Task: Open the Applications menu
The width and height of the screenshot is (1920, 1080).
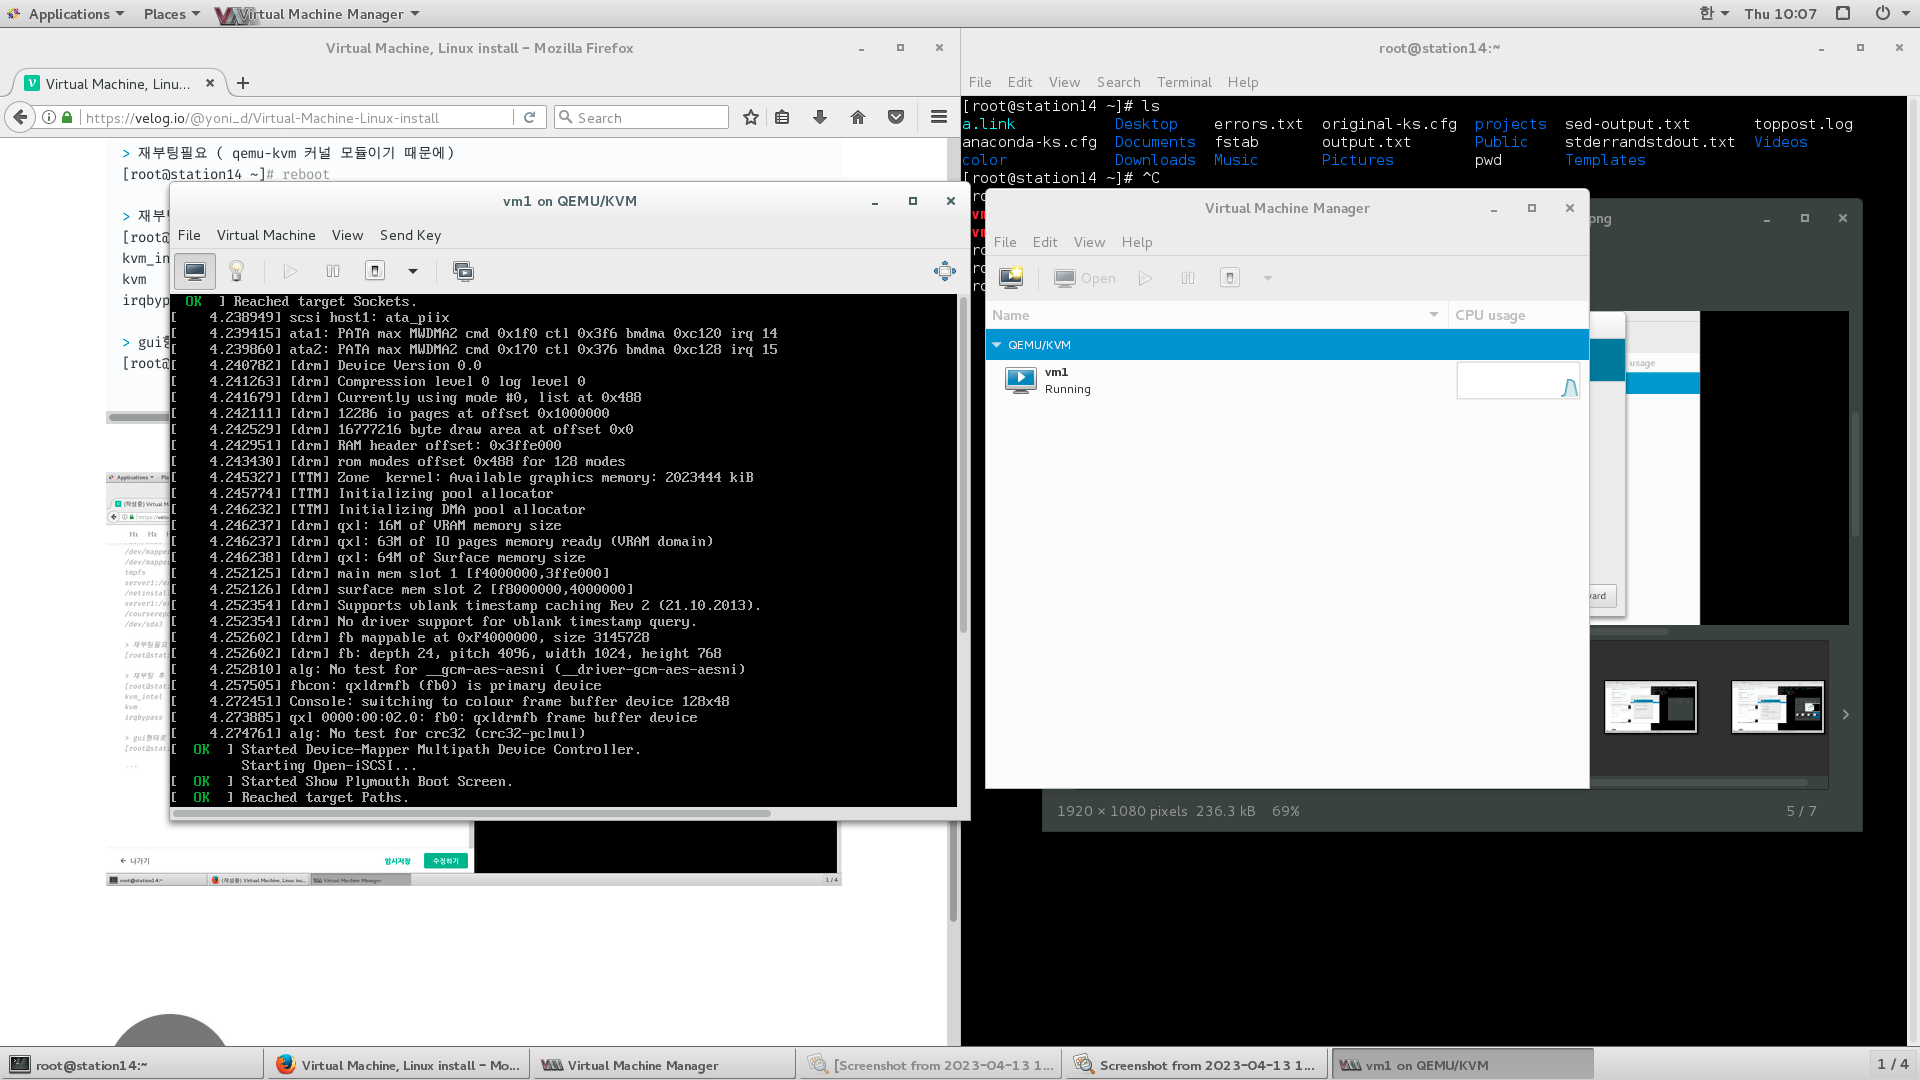Action: [x=68, y=14]
